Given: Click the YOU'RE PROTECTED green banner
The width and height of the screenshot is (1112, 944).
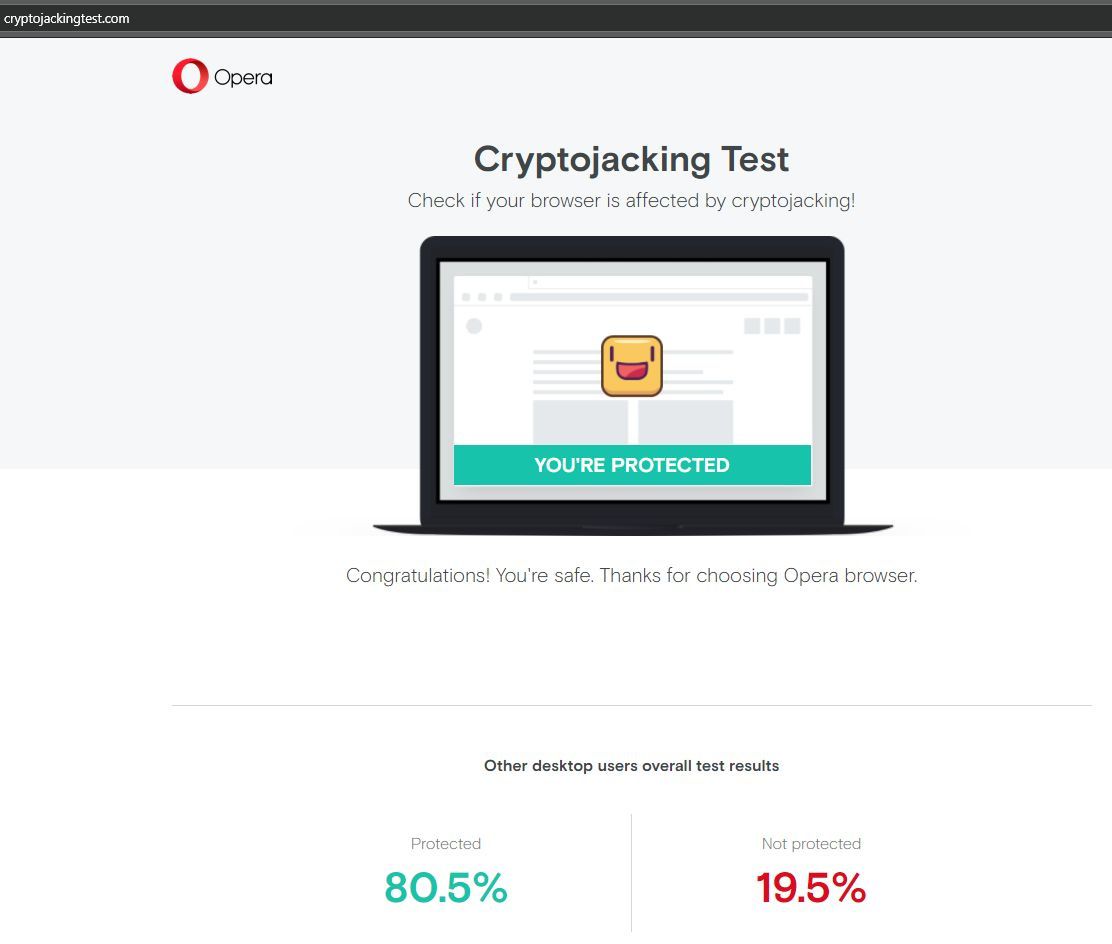Looking at the screenshot, I should tap(632, 465).
